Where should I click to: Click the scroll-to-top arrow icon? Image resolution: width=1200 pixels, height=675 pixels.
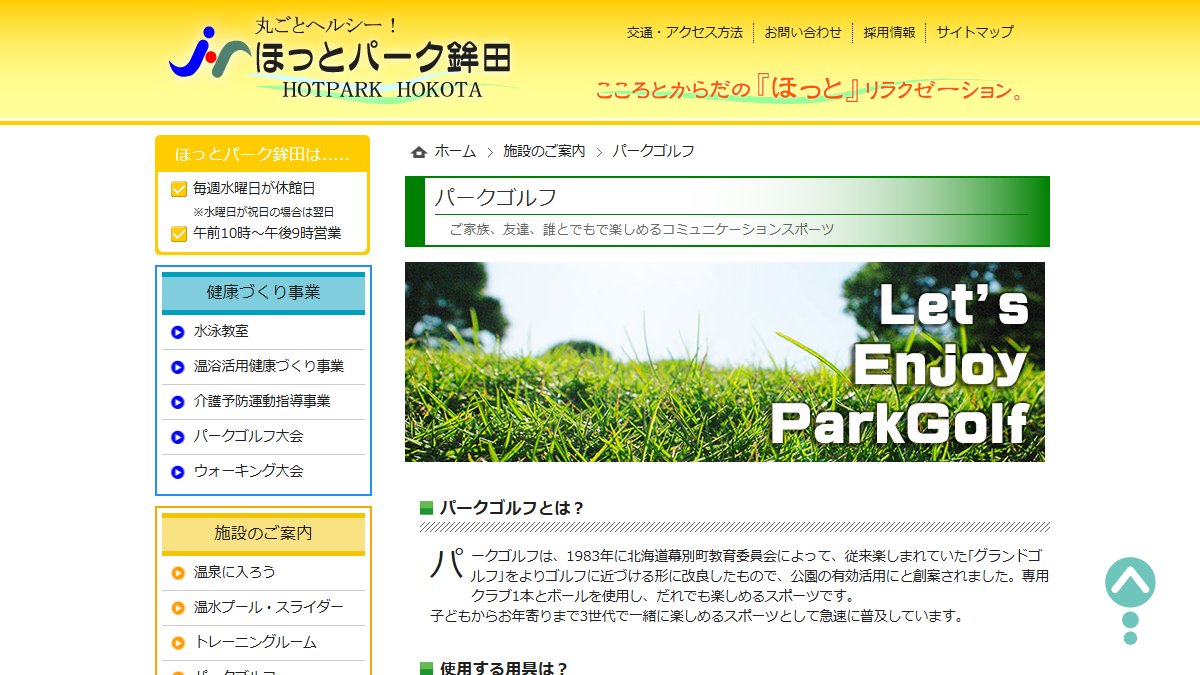1130,583
